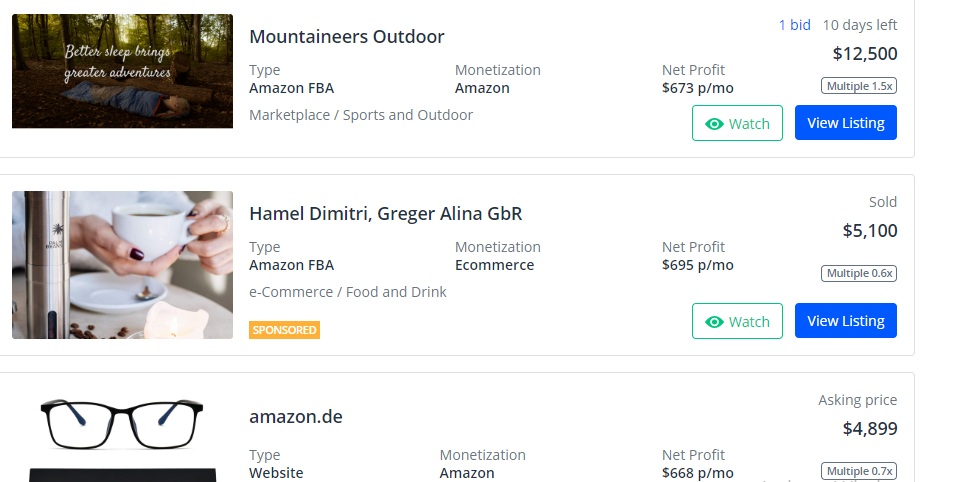This screenshot has width=957, height=482.
Task: Click the eye icon on Hamel Dimitri Watch
Action: (714, 322)
